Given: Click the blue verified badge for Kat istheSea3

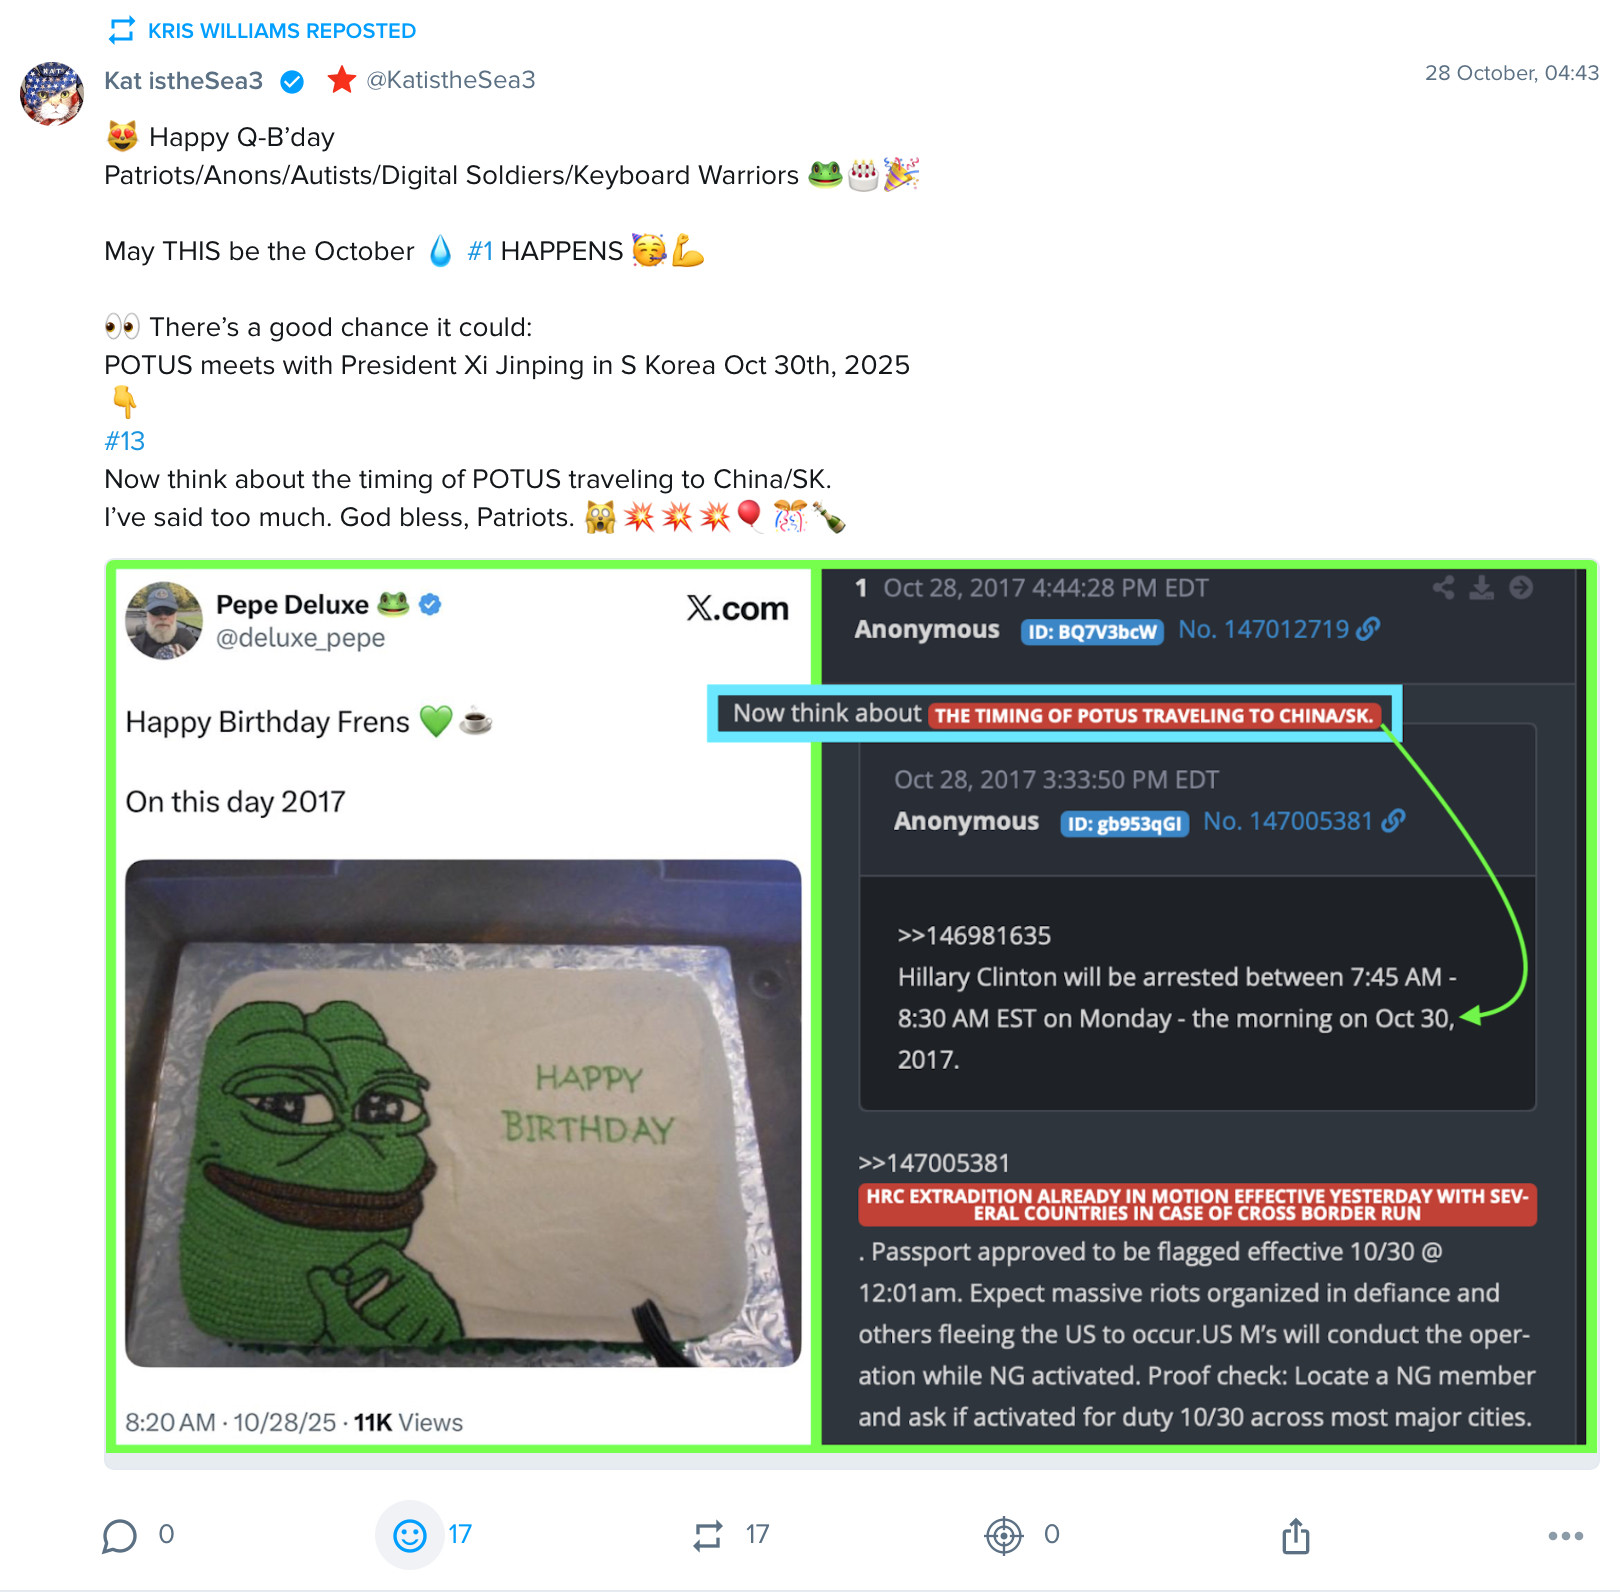Looking at the screenshot, I should click(x=292, y=81).
